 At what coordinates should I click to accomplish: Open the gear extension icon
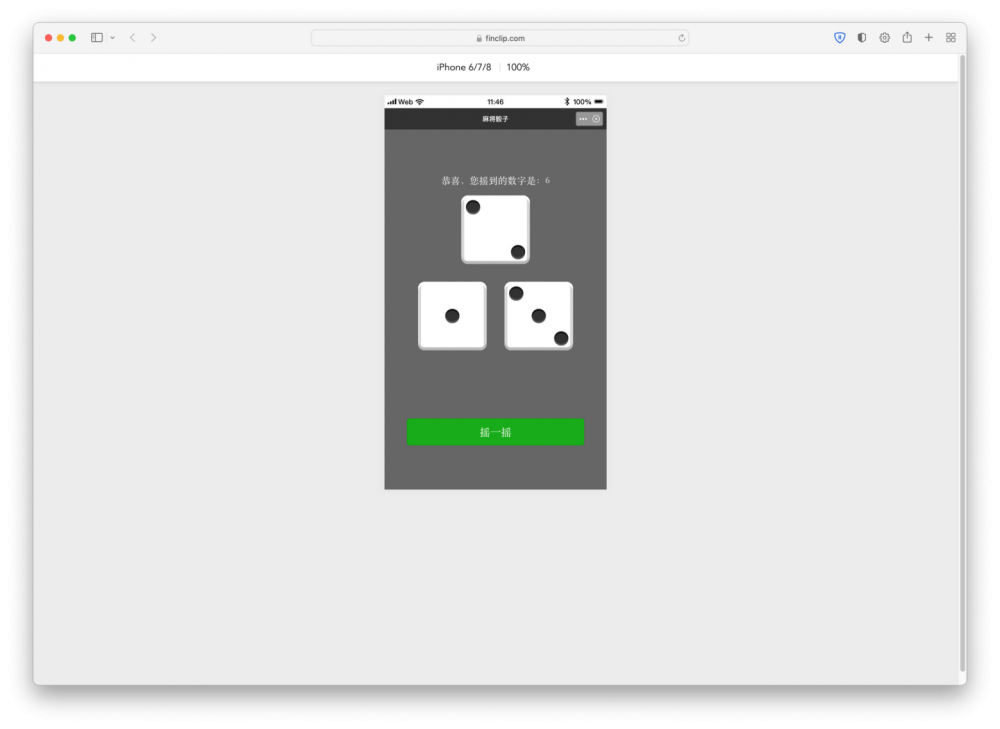[884, 38]
